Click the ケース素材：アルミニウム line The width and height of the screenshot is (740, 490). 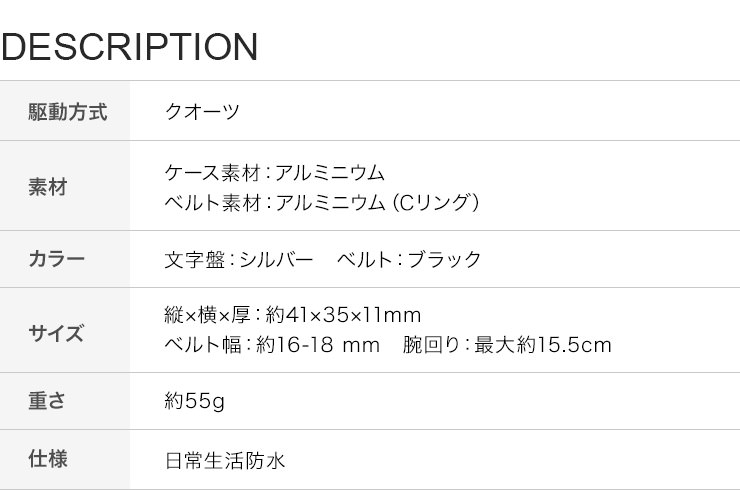275,172
